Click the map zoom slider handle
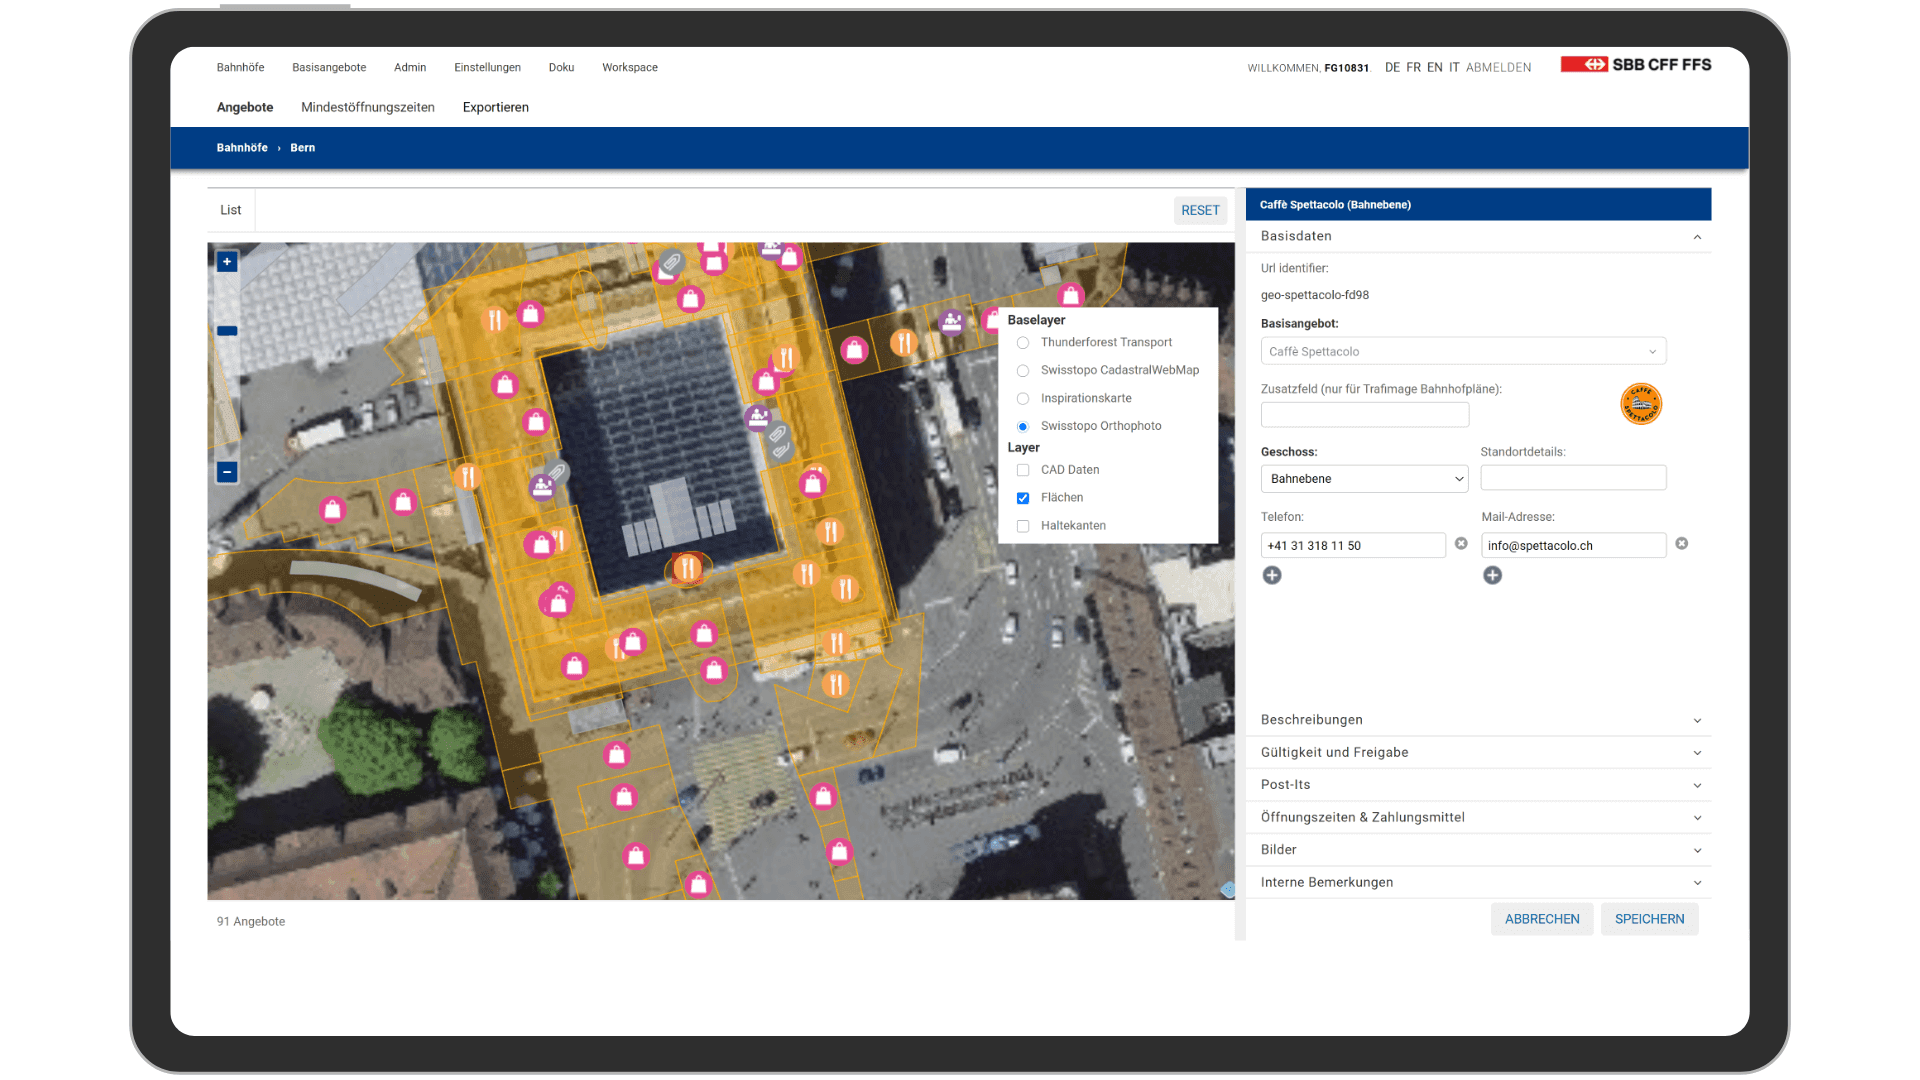Screen dimensions: 1920x1080 (x=227, y=331)
